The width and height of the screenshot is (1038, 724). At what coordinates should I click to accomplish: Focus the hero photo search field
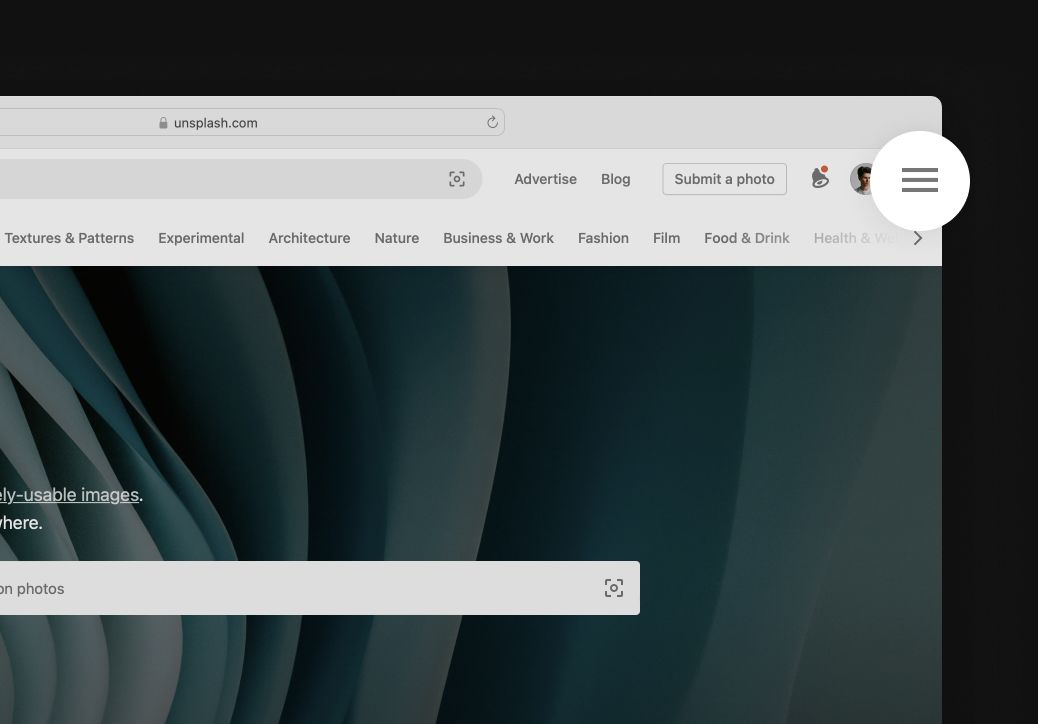[x=320, y=588]
